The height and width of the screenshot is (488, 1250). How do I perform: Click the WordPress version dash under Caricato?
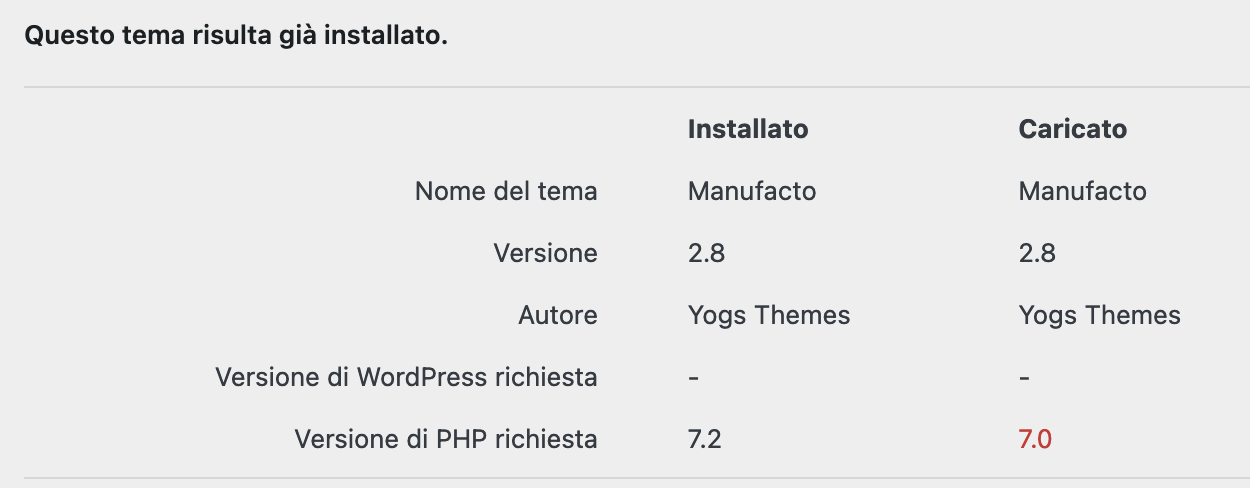[1025, 378]
